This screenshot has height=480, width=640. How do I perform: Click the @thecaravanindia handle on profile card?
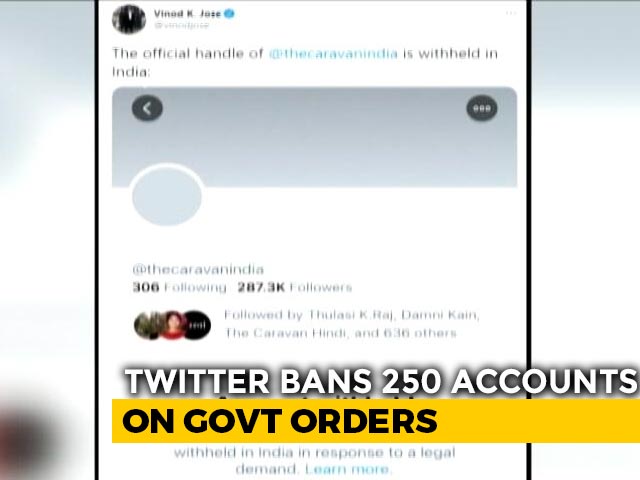198,269
